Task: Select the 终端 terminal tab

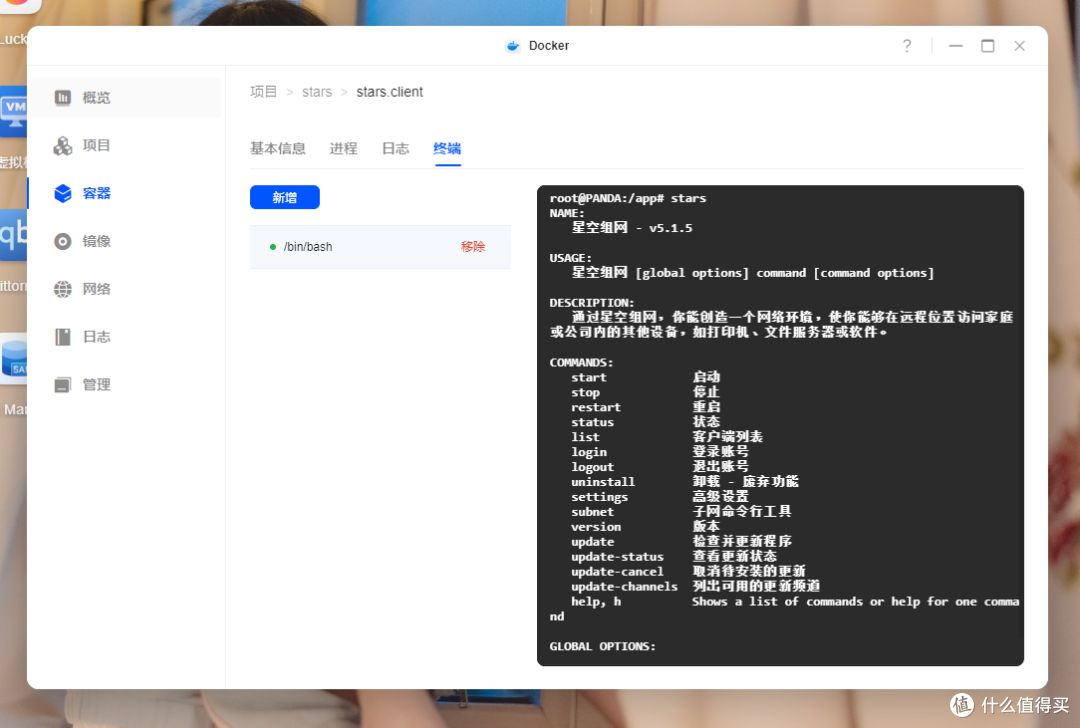Action: tap(447, 149)
